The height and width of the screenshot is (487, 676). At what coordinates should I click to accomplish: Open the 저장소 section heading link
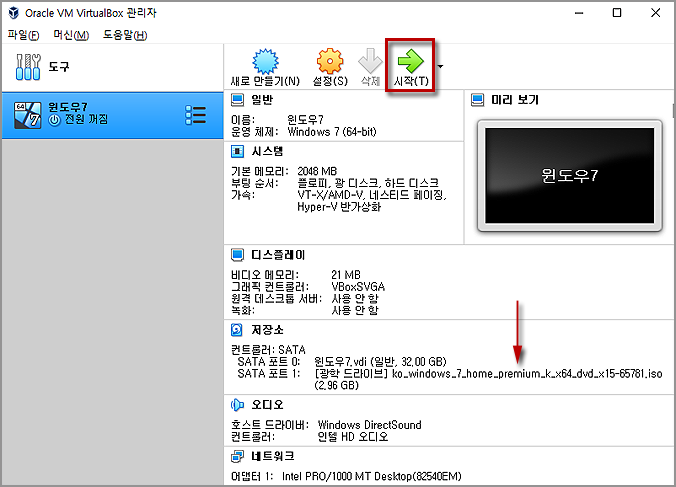267,330
